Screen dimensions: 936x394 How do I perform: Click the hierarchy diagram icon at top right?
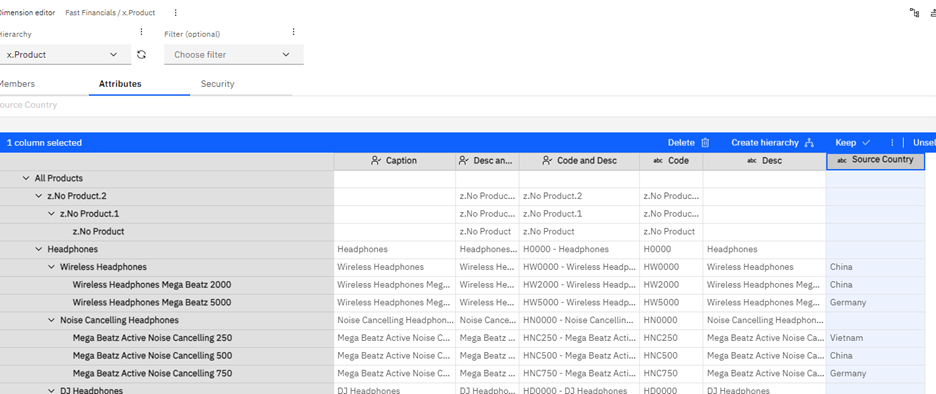click(x=914, y=13)
